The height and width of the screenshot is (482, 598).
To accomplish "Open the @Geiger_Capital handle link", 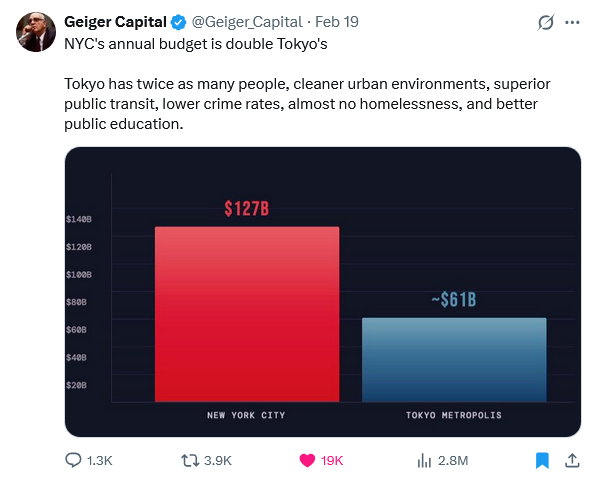I will click(x=247, y=22).
